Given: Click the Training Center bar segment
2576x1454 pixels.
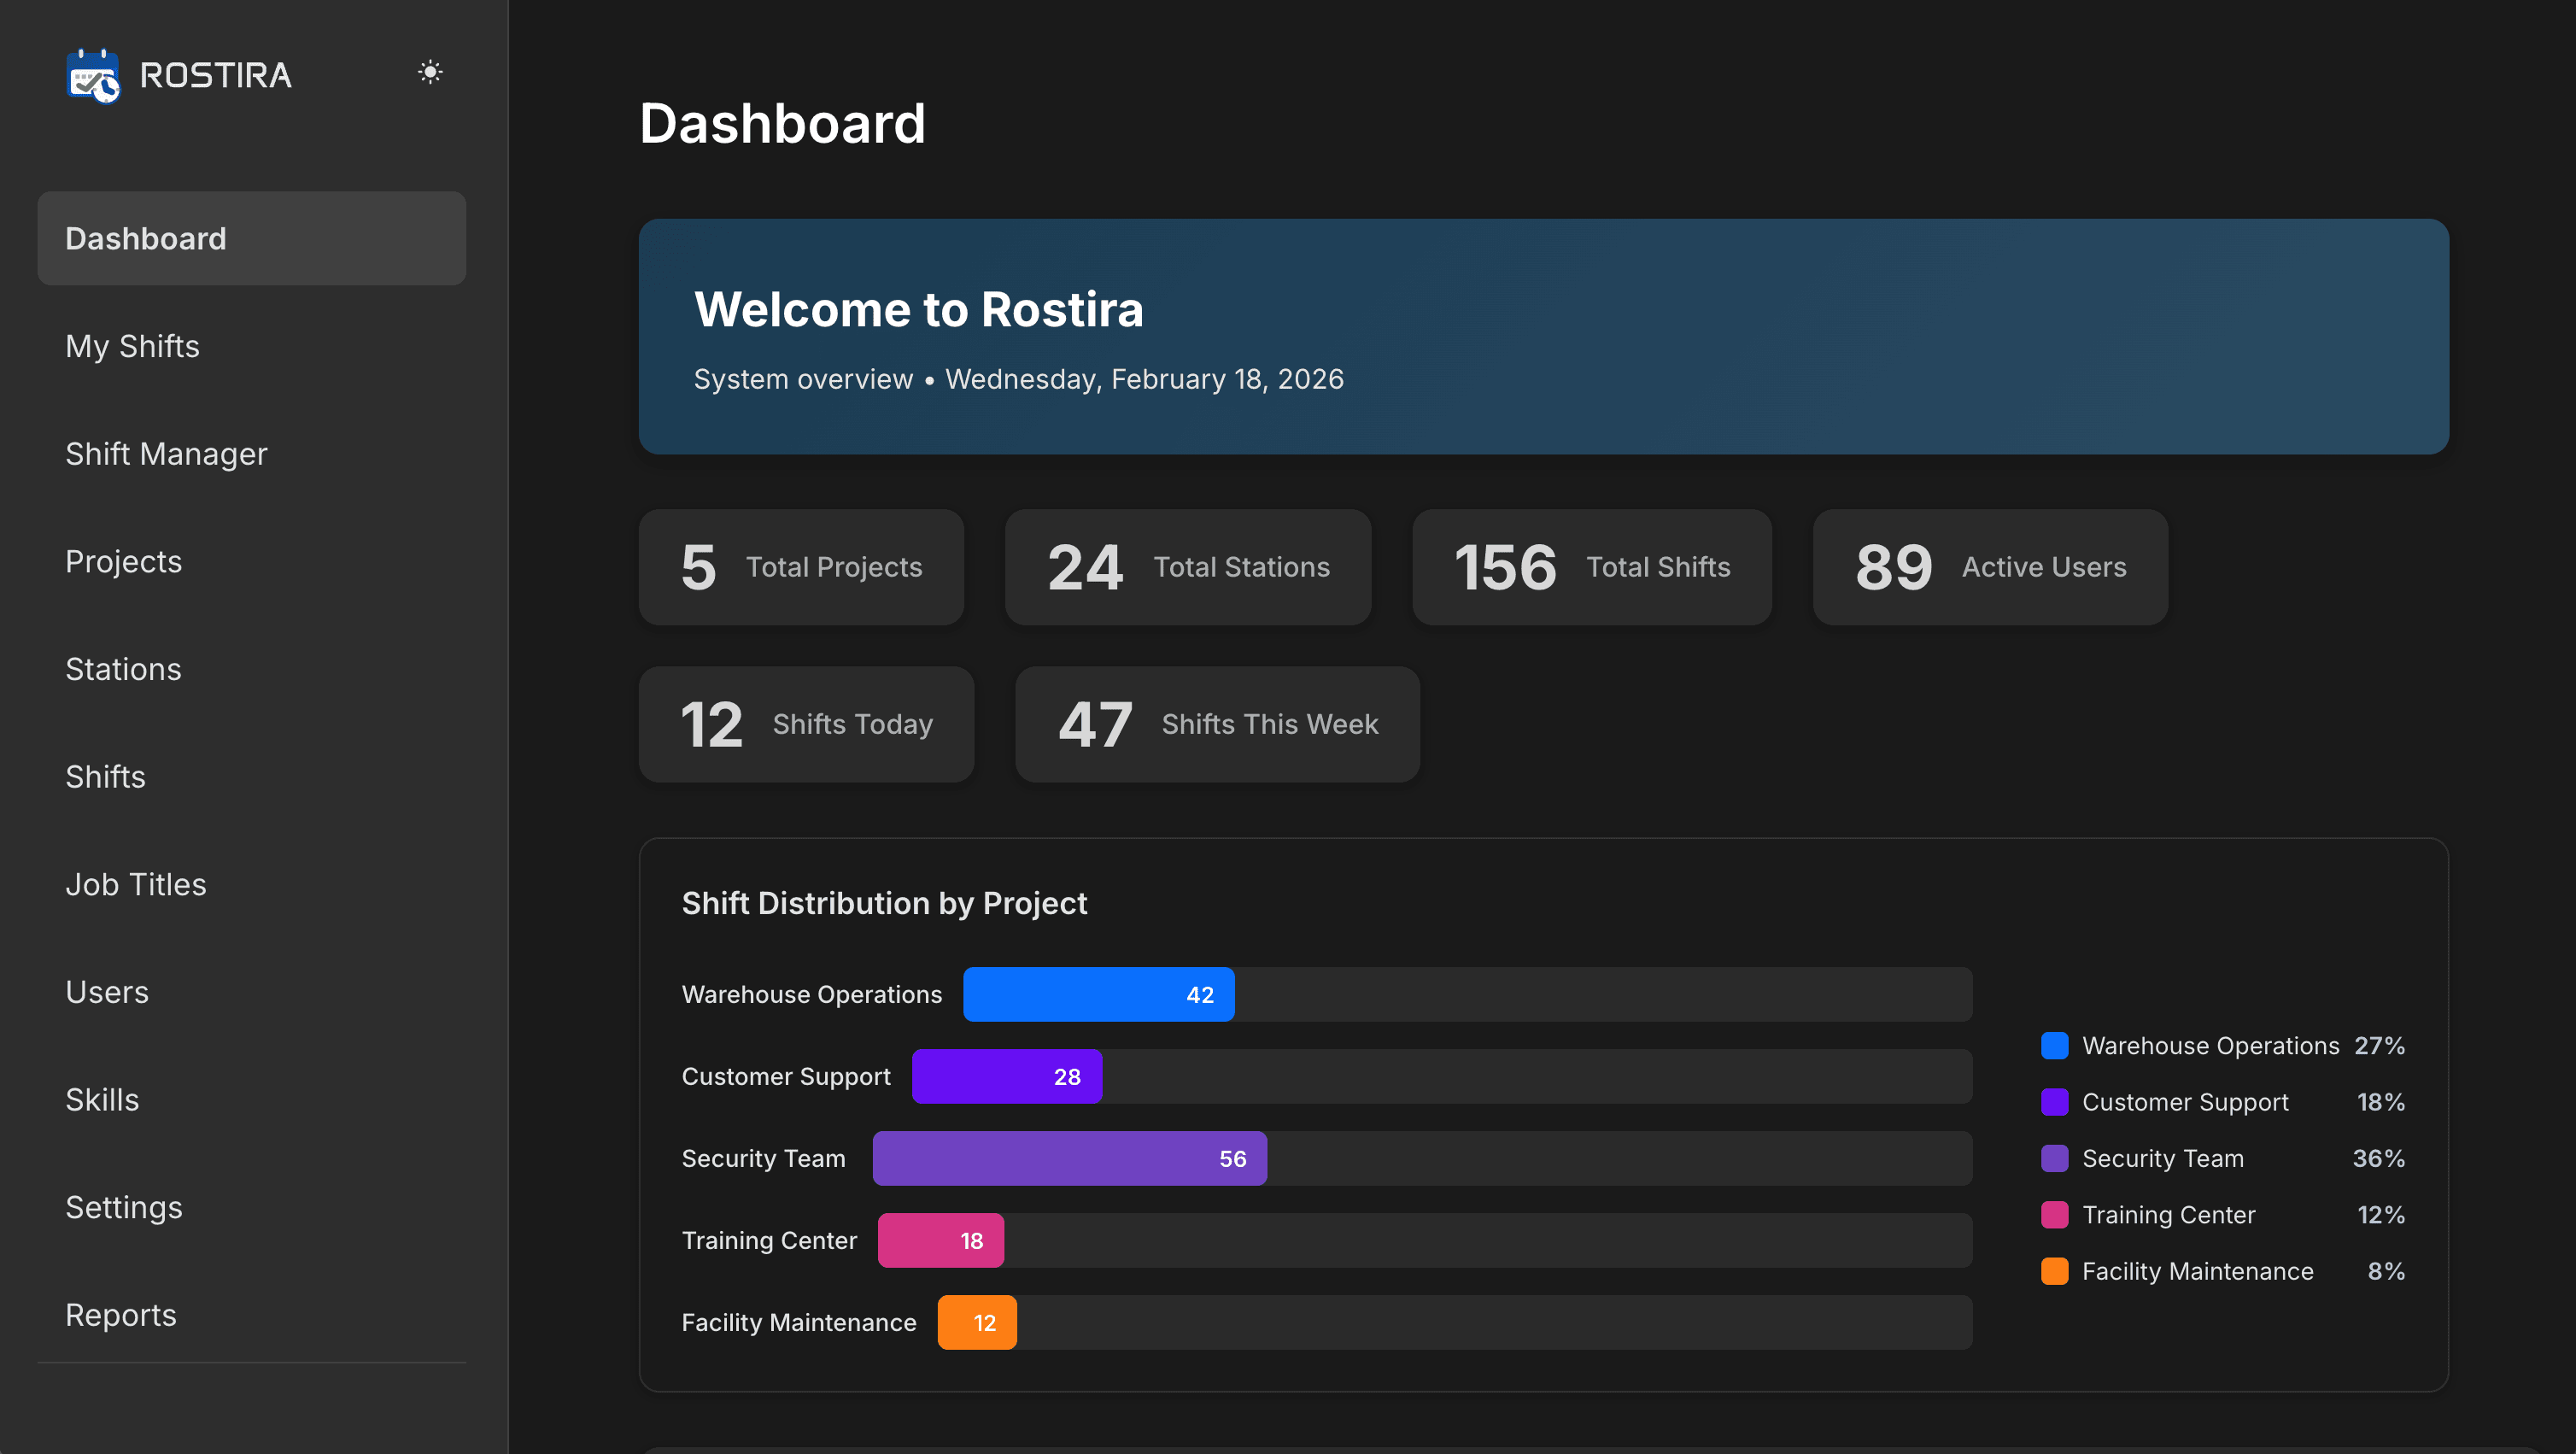Looking at the screenshot, I should (940, 1240).
